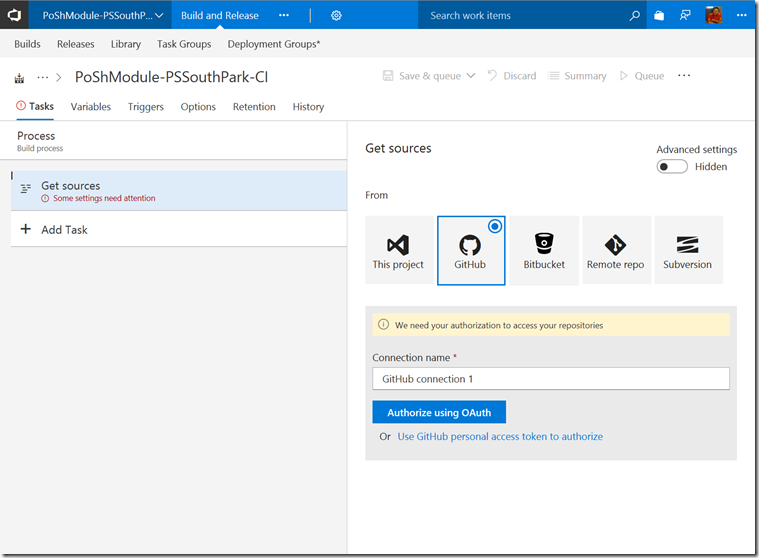The height and width of the screenshot is (558, 759).
Task: Open the feedback chat icon
Action: (x=685, y=15)
